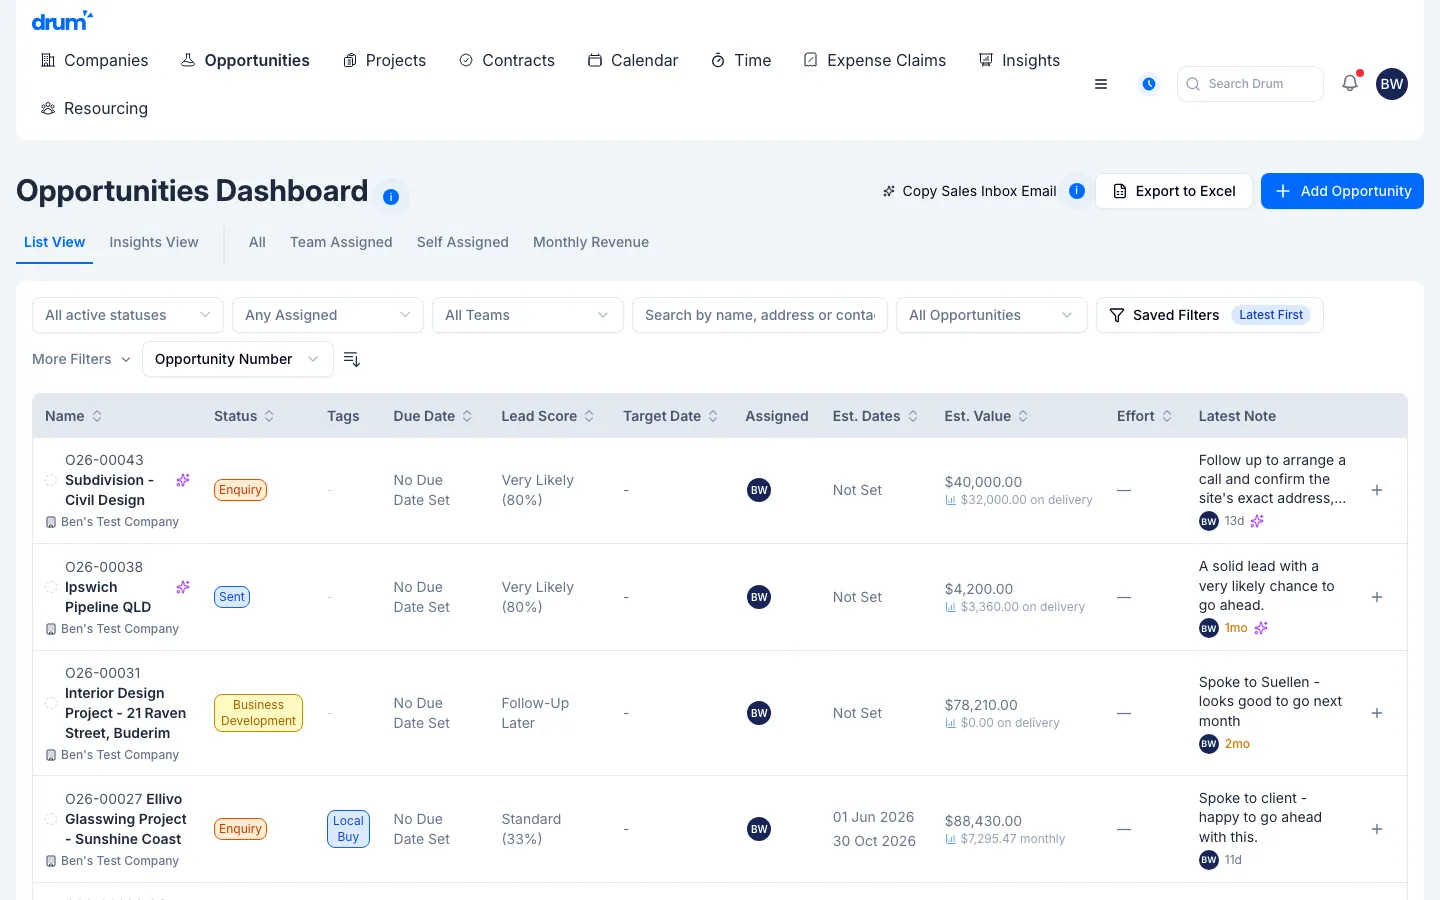Click the Local Buy tag
Screen dimensions: 1440x900
coord(348,829)
